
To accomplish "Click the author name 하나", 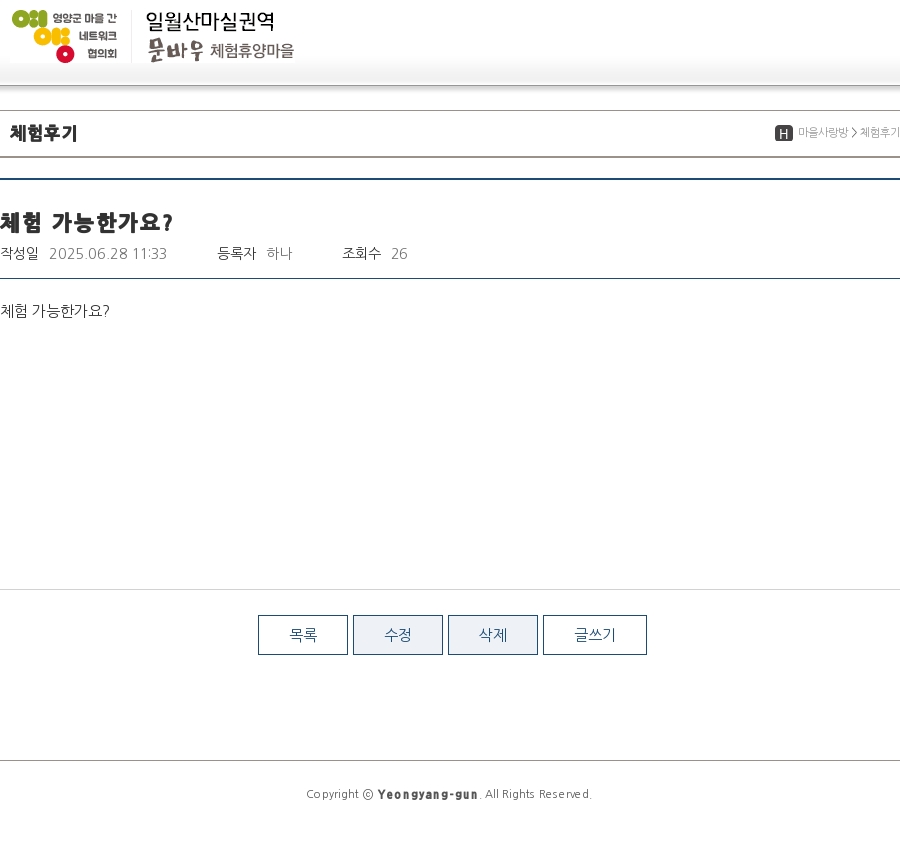I will pyautogui.click(x=279, y=254).
